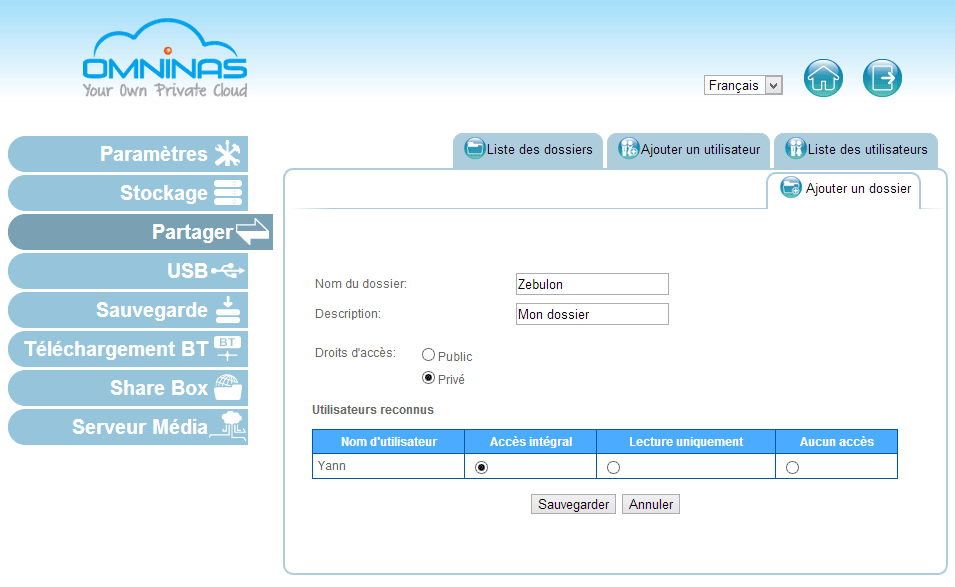The image size is (955, 587).
Task: Select the Ajouter un dossier sub-tab
Action: (x=844, y=189)
